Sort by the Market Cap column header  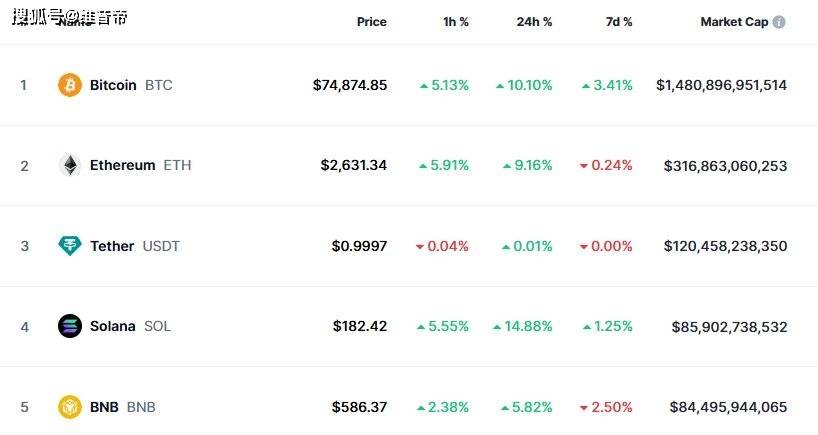(734, 22)
